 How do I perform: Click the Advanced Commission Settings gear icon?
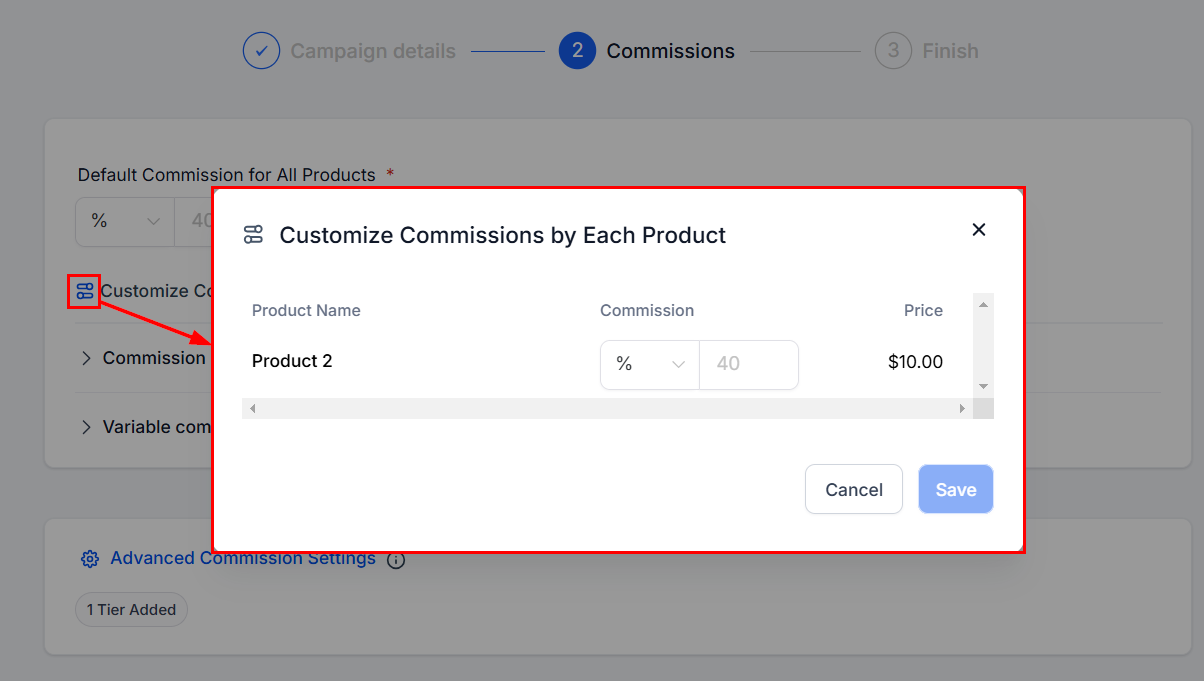[90, 559]
